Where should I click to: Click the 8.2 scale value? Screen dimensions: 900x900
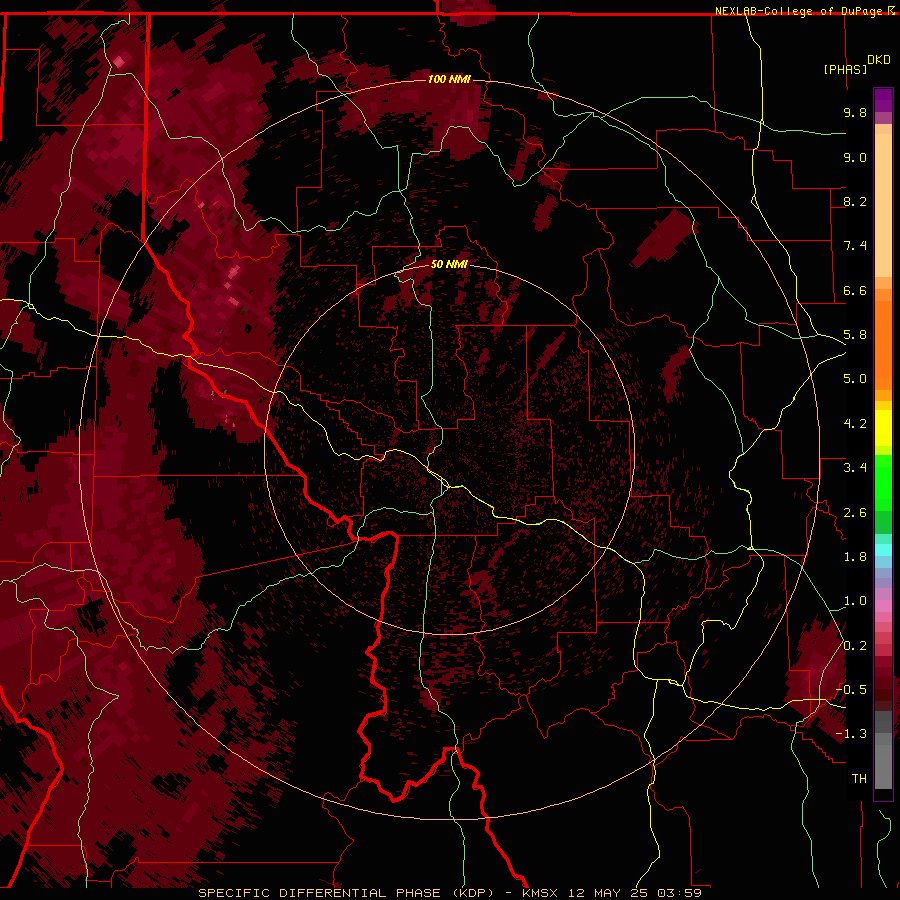[855, 201]
